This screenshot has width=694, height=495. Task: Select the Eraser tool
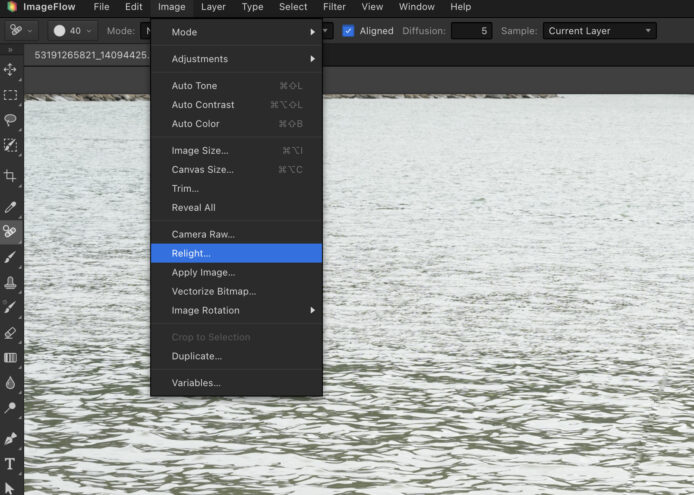point(10,333)
